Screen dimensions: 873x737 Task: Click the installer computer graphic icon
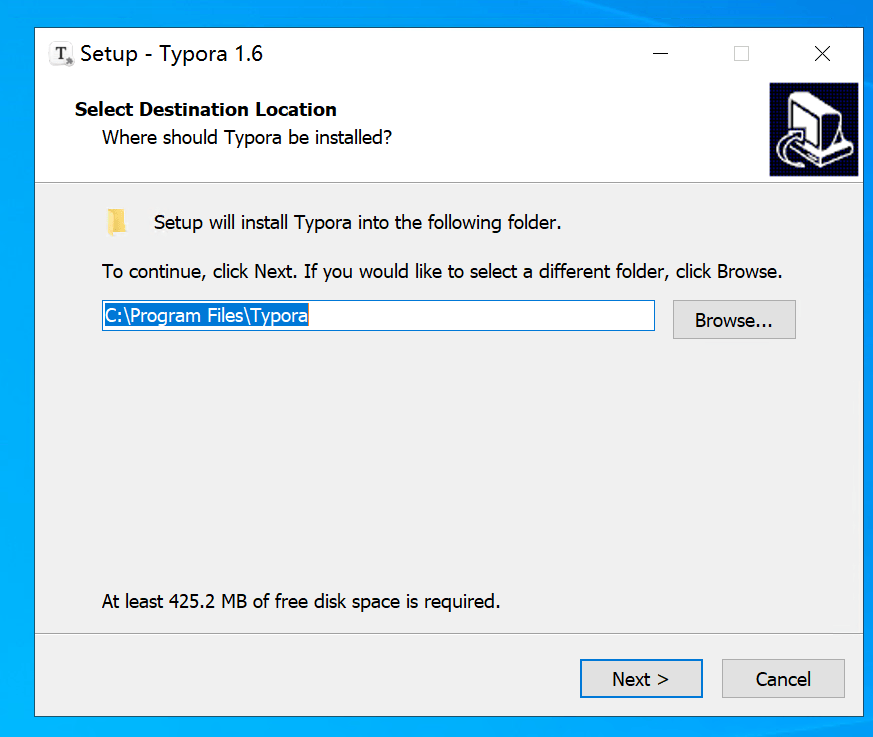(813, 129)
